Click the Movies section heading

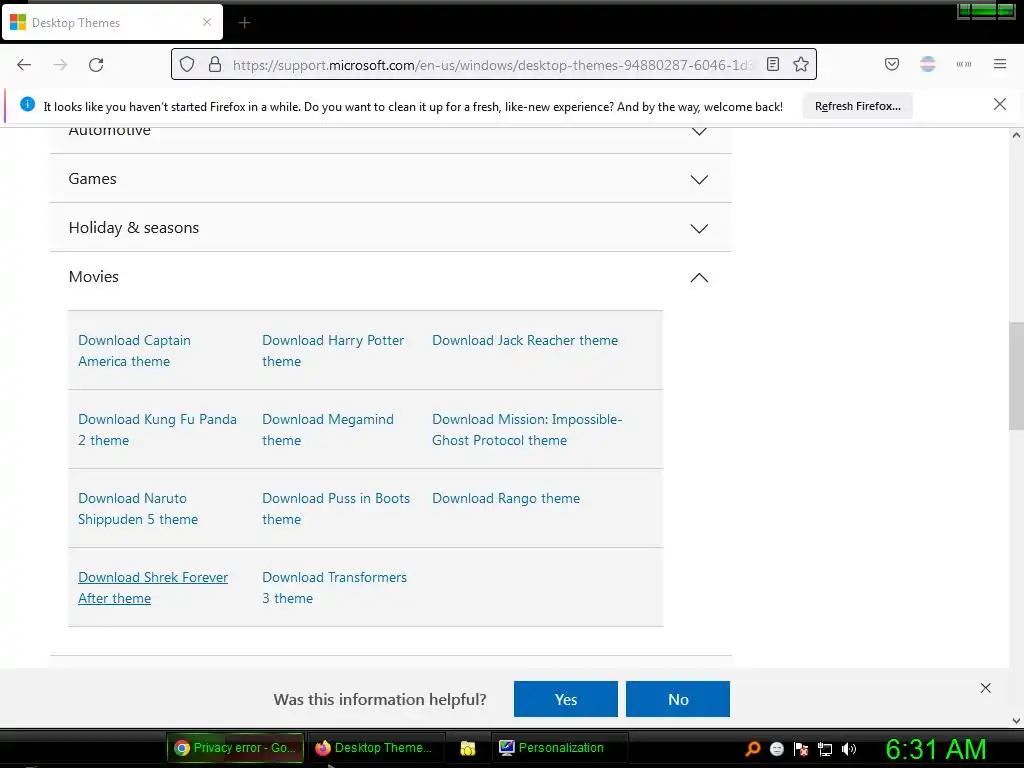[x=93, y=277]
